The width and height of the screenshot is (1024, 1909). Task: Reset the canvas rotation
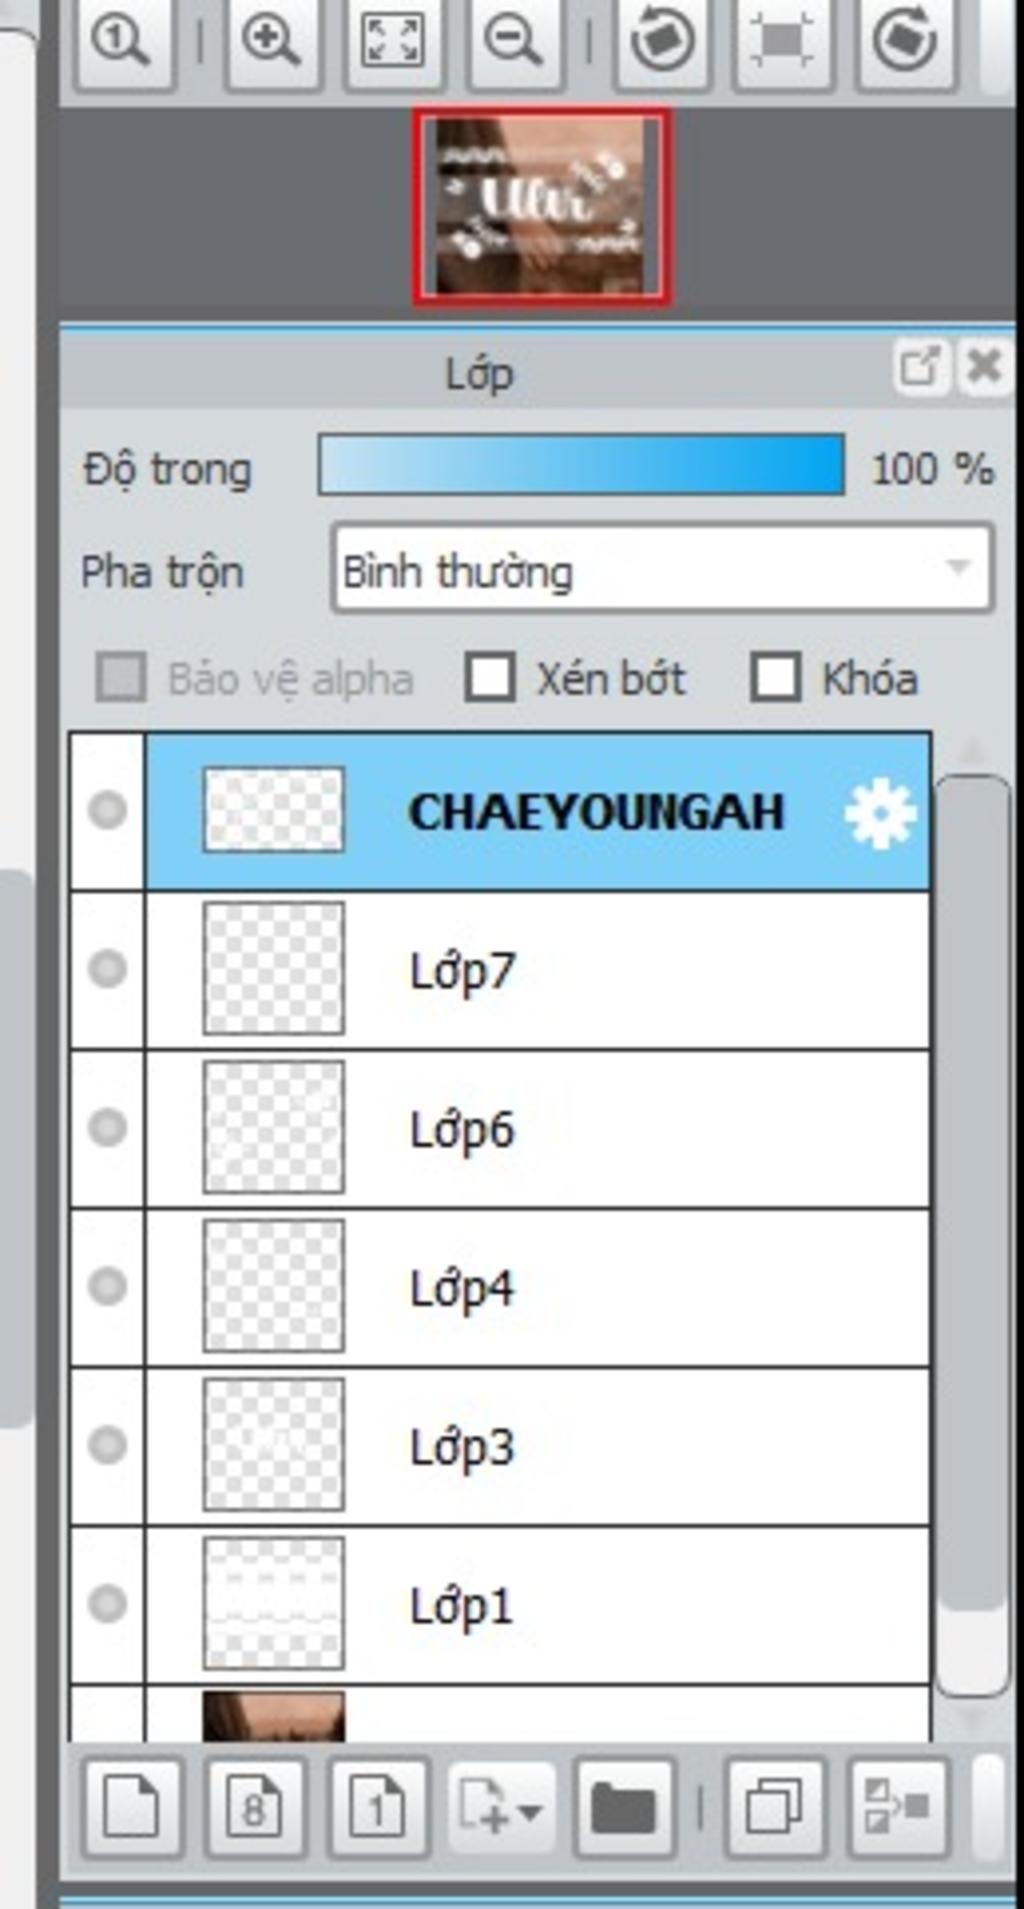pyautogui.click(x=783, y=42)
